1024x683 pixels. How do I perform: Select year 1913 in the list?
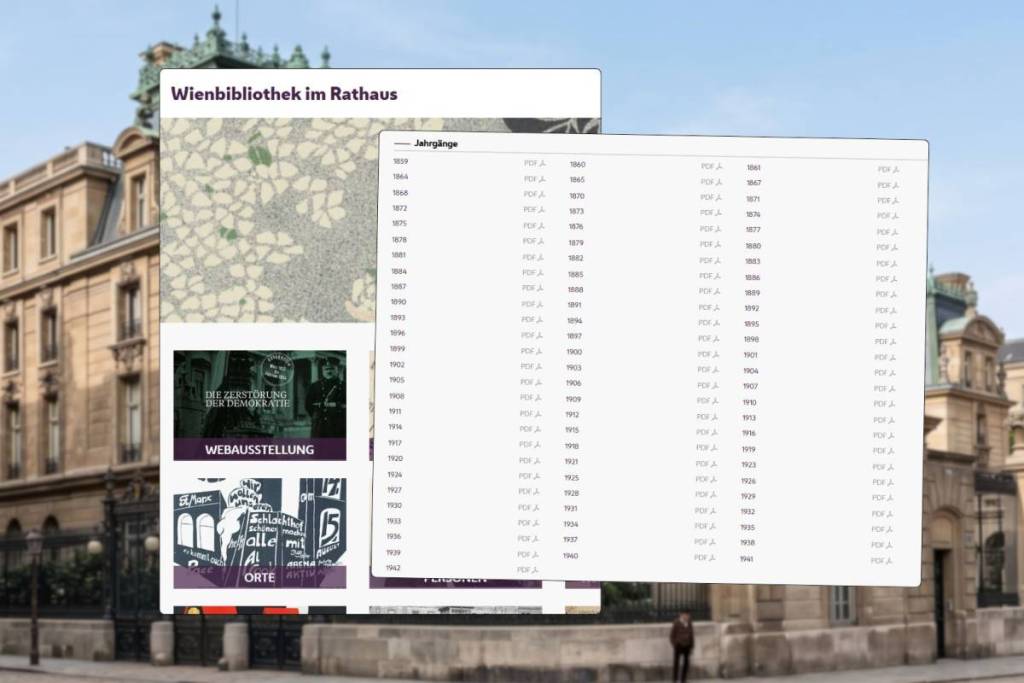(749, 418)
